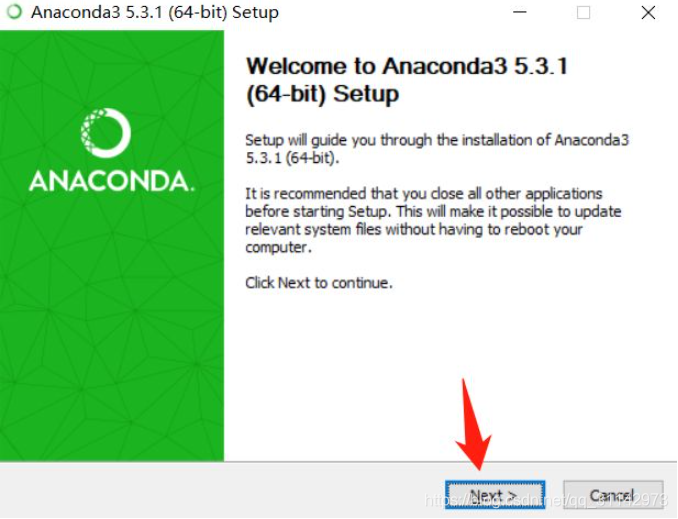This screenshot has width=678, height=519.
Task: Click the 'It is recommended' paragraph
Action: pos(433,220)
